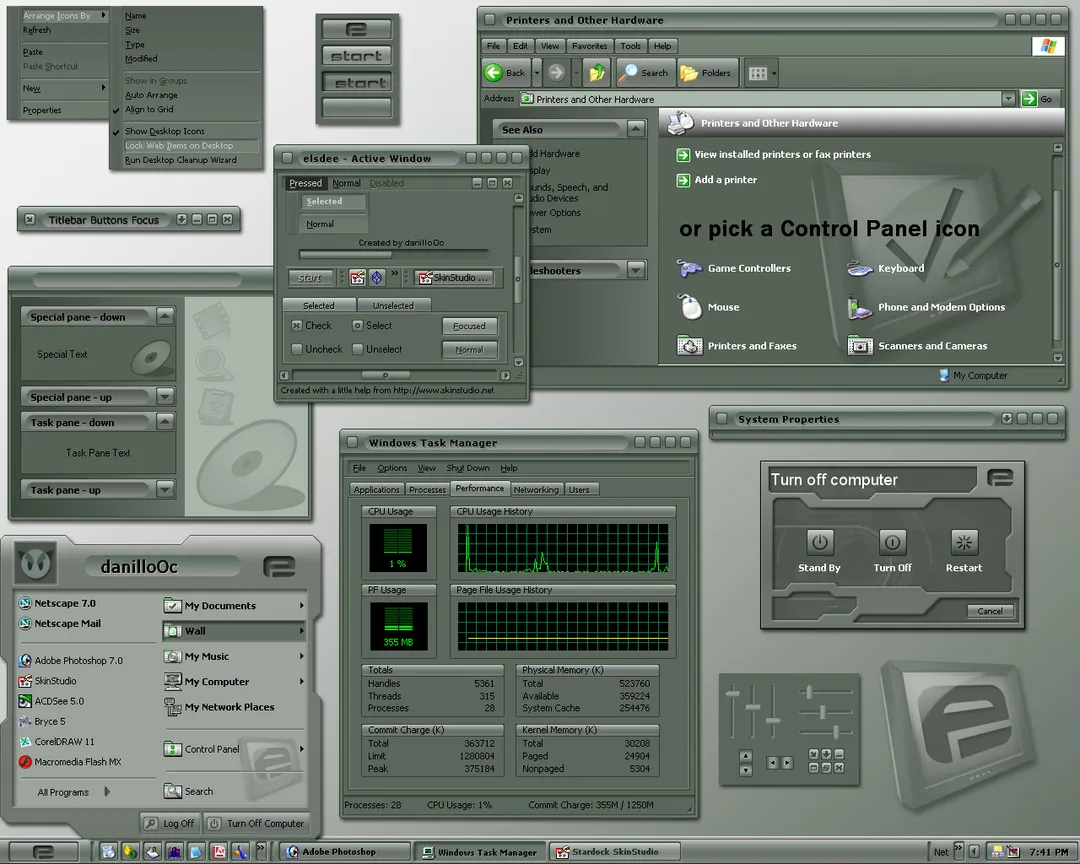Expand the Task pane - up section
This screenshot has width=1080, height=864.
coord(165,489)
